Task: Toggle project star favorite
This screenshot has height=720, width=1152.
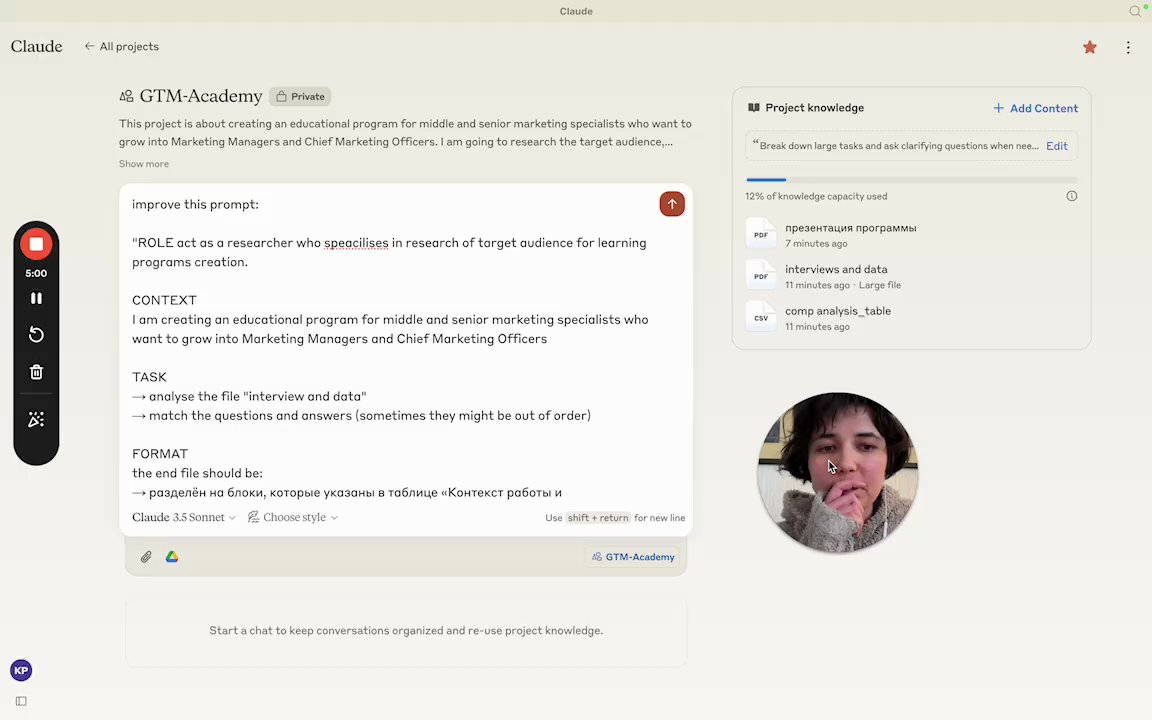Action: [x=1090, y=47]
